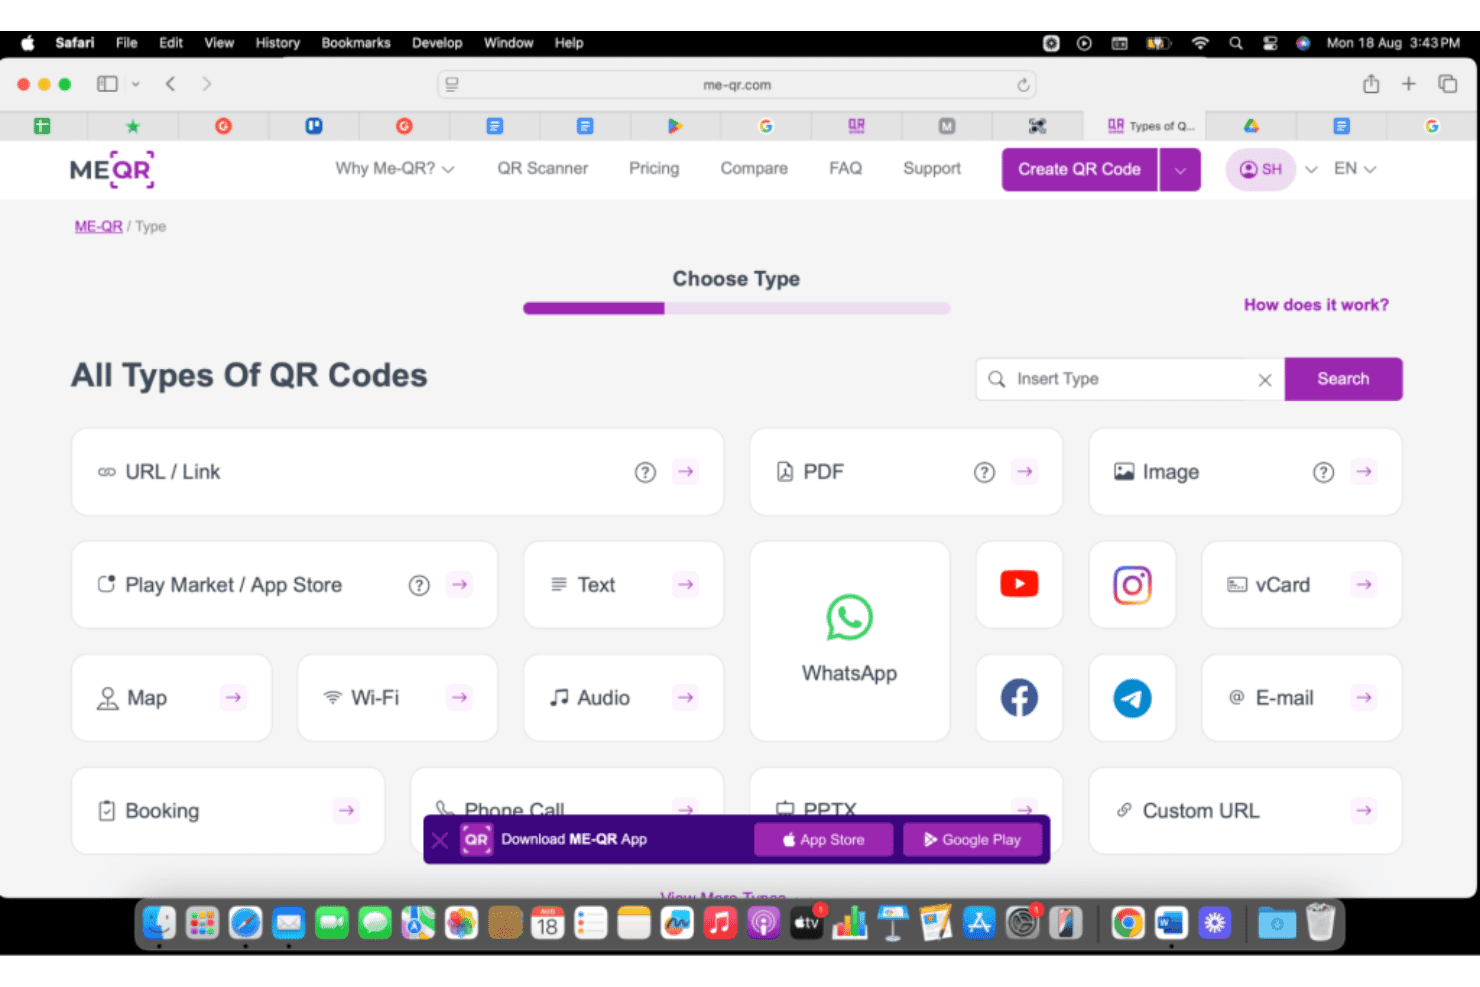Click the Wi-Fi status icon in menu bar

[1200, 43]
